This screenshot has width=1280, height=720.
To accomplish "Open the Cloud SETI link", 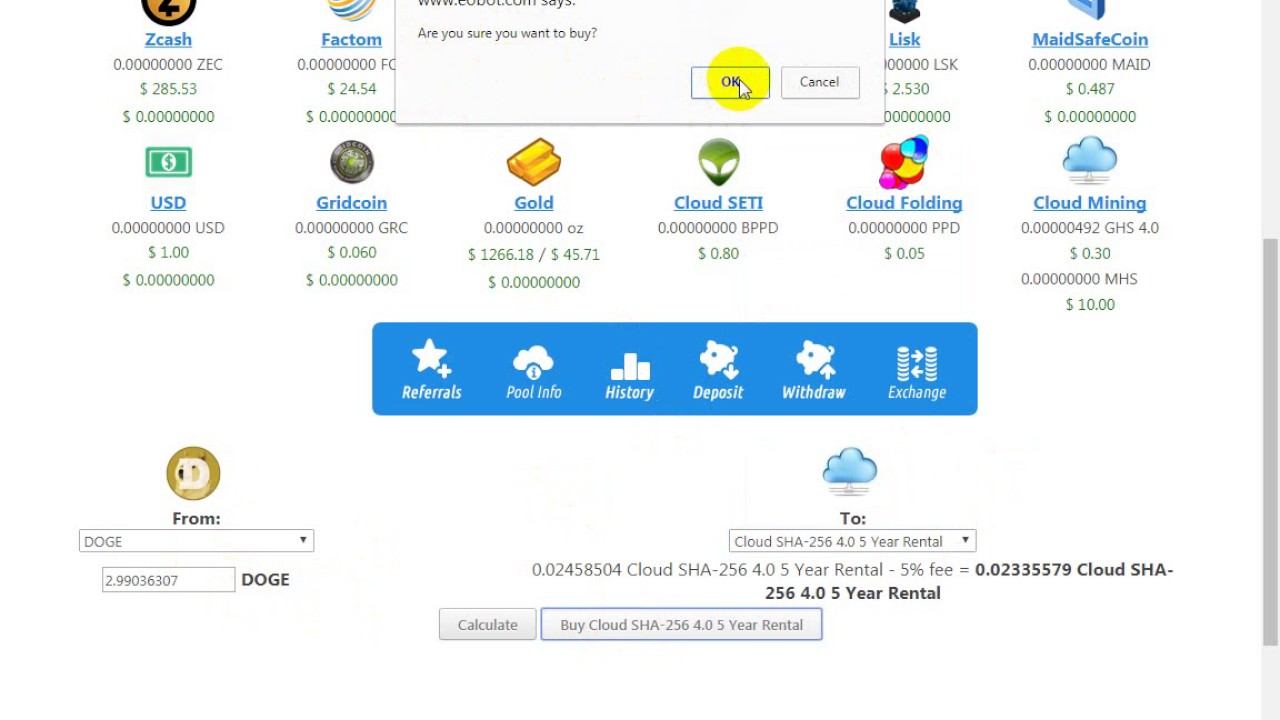I will [x=718, y=202].
